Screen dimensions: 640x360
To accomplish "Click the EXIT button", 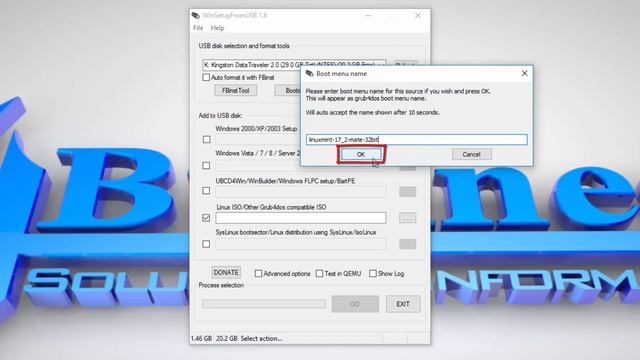I will [x=403, y=304].
